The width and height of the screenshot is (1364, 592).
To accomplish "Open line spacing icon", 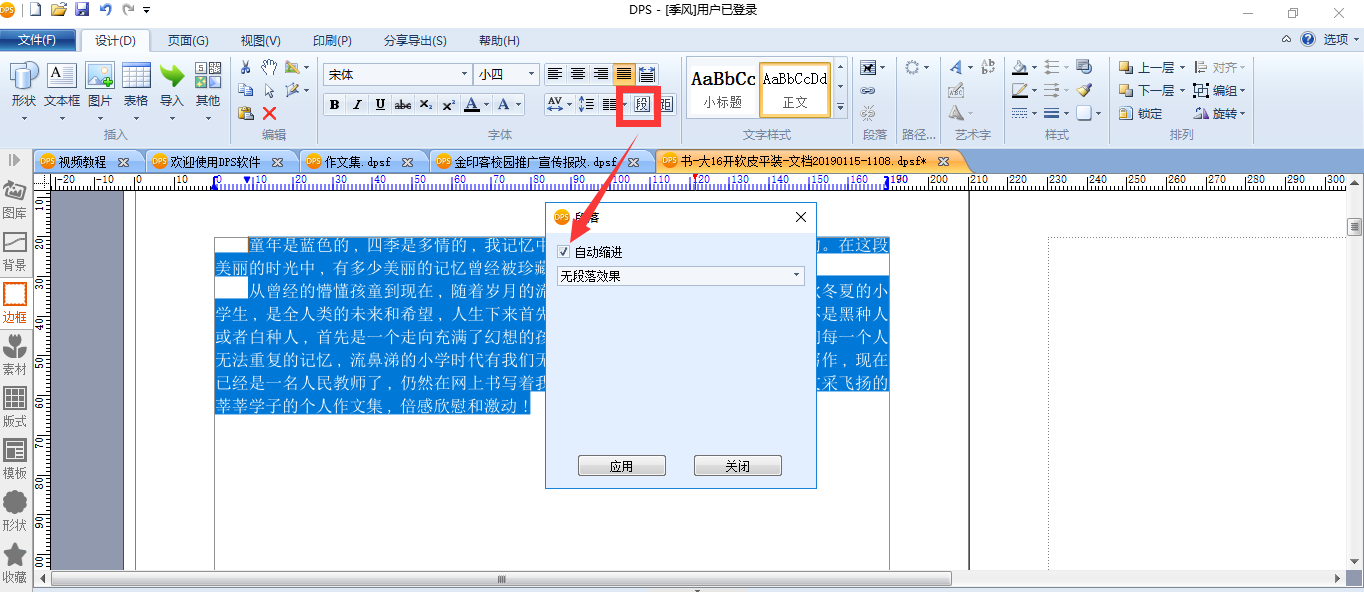I will coord(587,104).
